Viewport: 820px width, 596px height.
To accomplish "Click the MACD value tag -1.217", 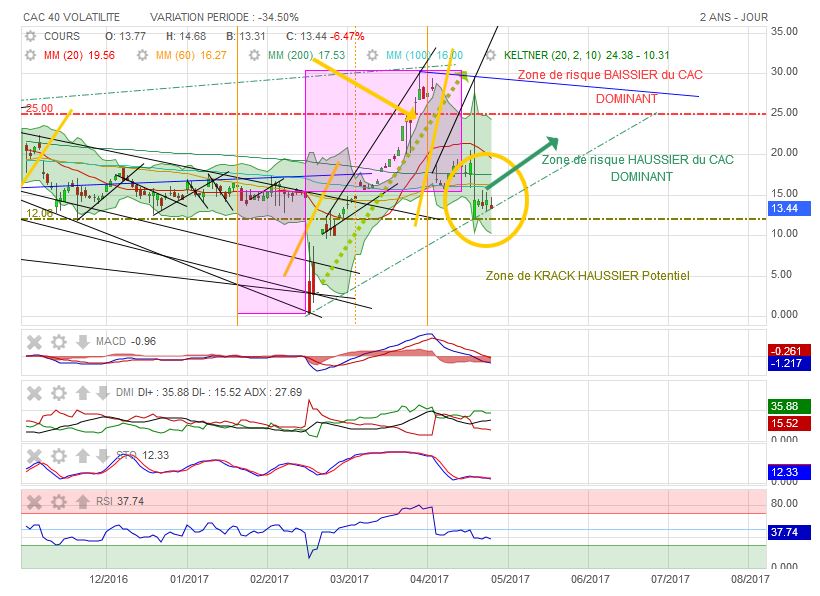I will pyautogui.click(x=789, y=364).
